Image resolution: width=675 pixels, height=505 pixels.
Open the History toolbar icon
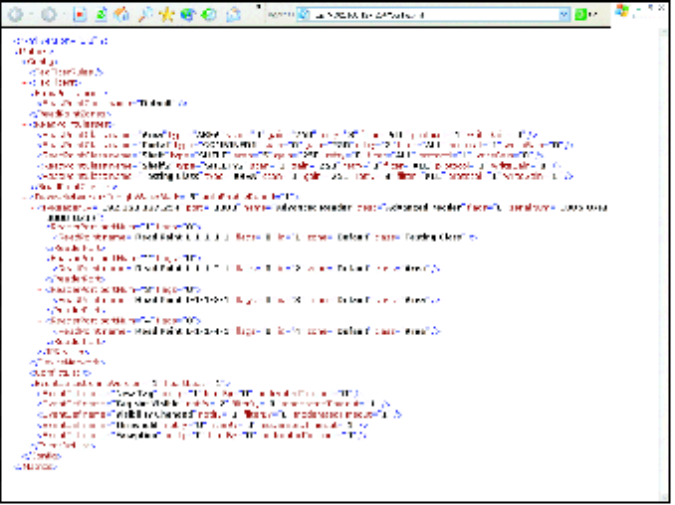pyautogui.click(x=209, y=15)
